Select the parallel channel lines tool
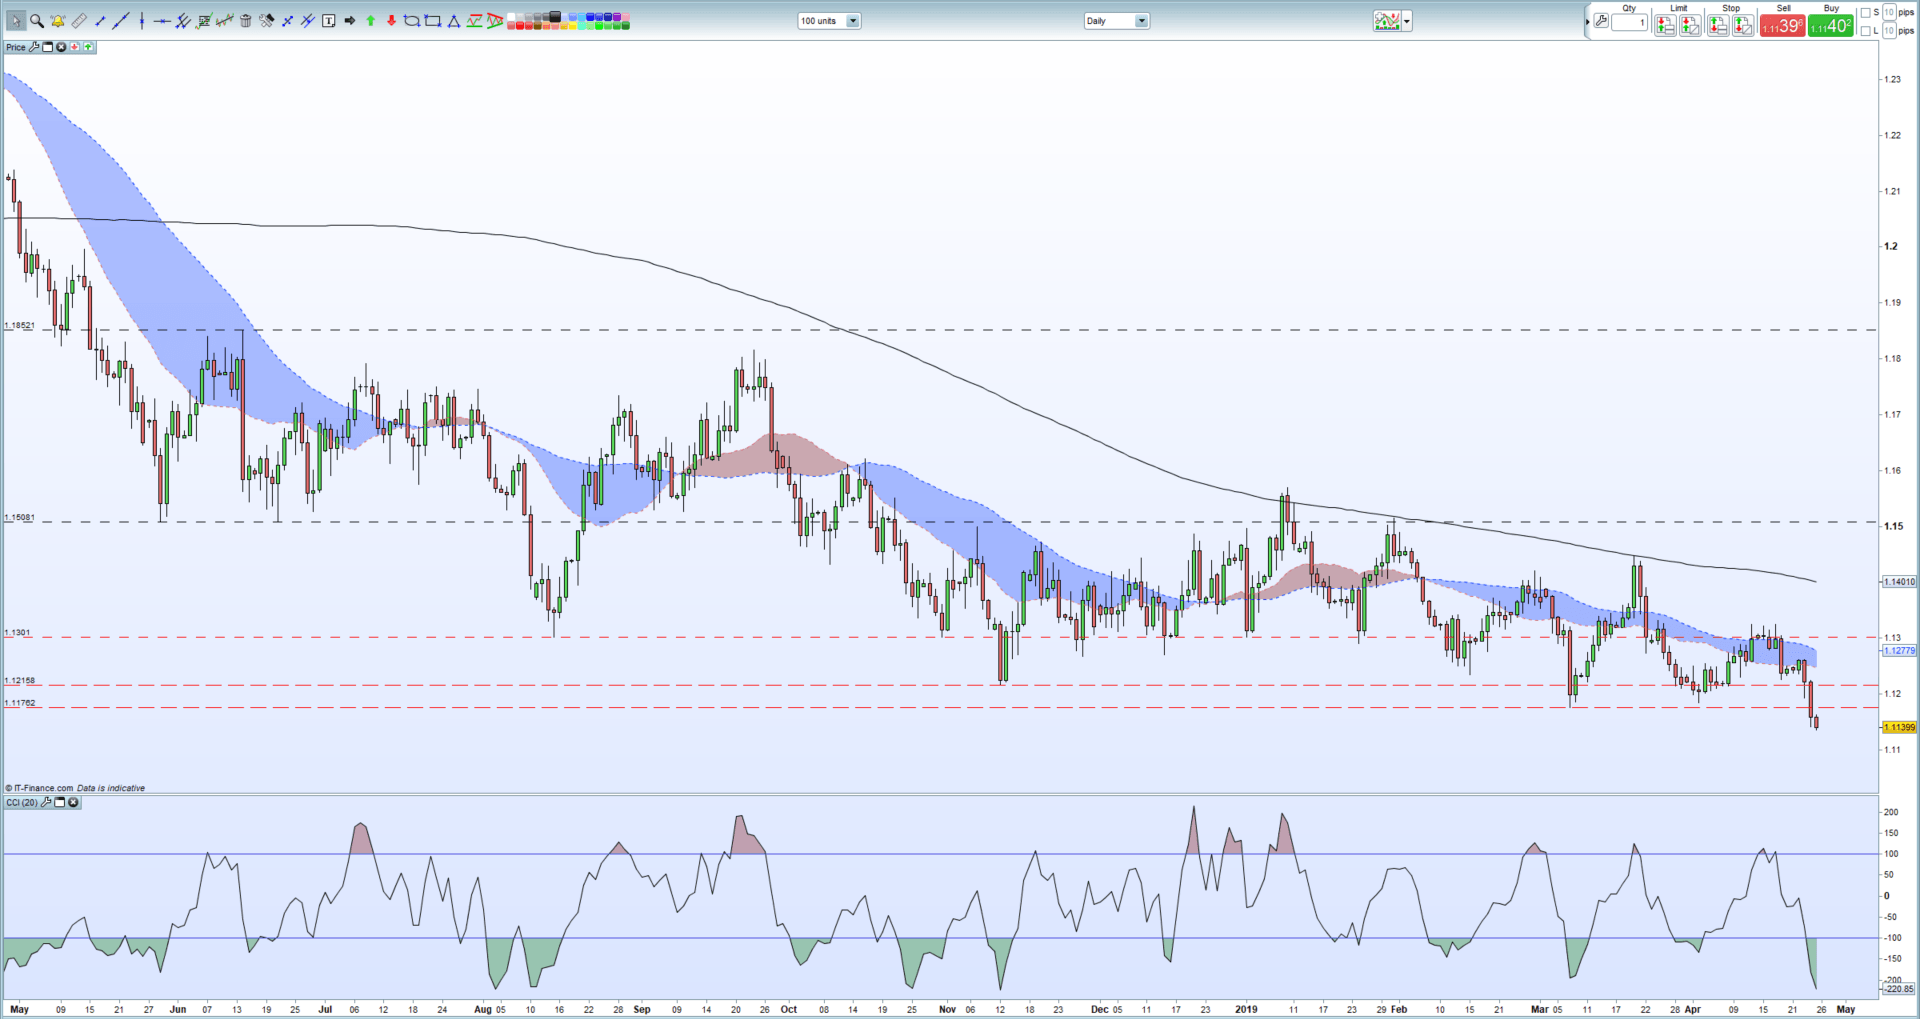Screen dimensions: 1920x1019 click(183, 20)
